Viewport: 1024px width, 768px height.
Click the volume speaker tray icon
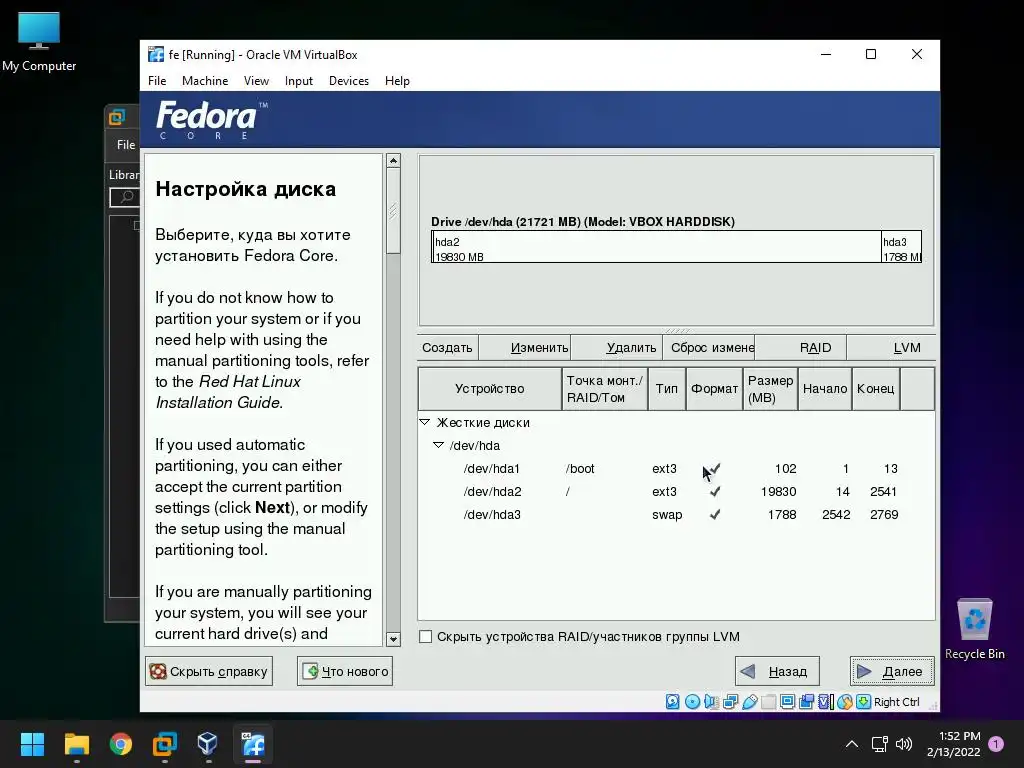pos(904,744)
